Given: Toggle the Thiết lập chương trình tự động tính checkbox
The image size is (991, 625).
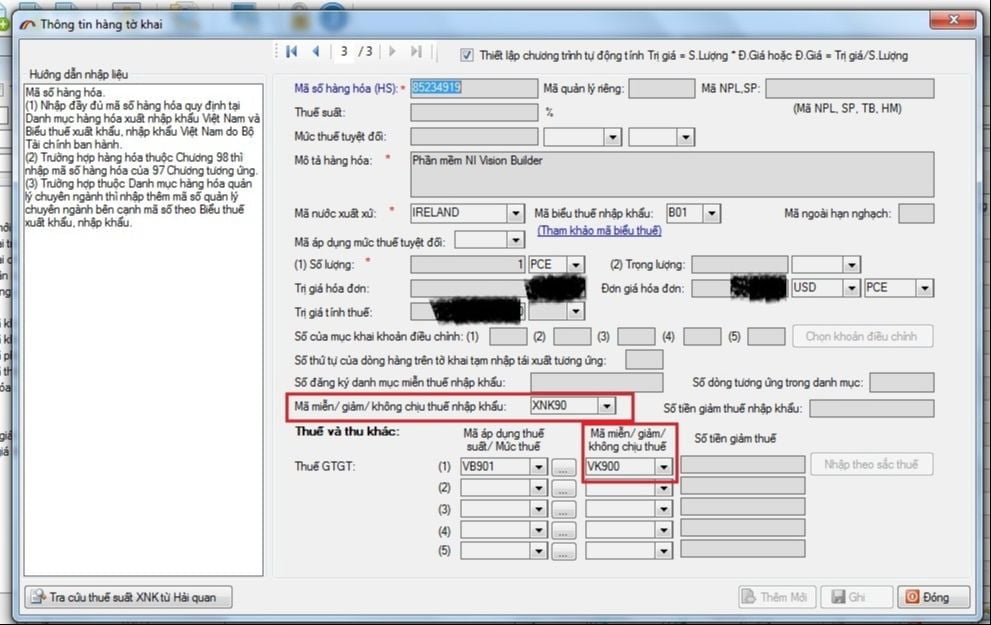Looking at the screenshot, I should [466, 56].
